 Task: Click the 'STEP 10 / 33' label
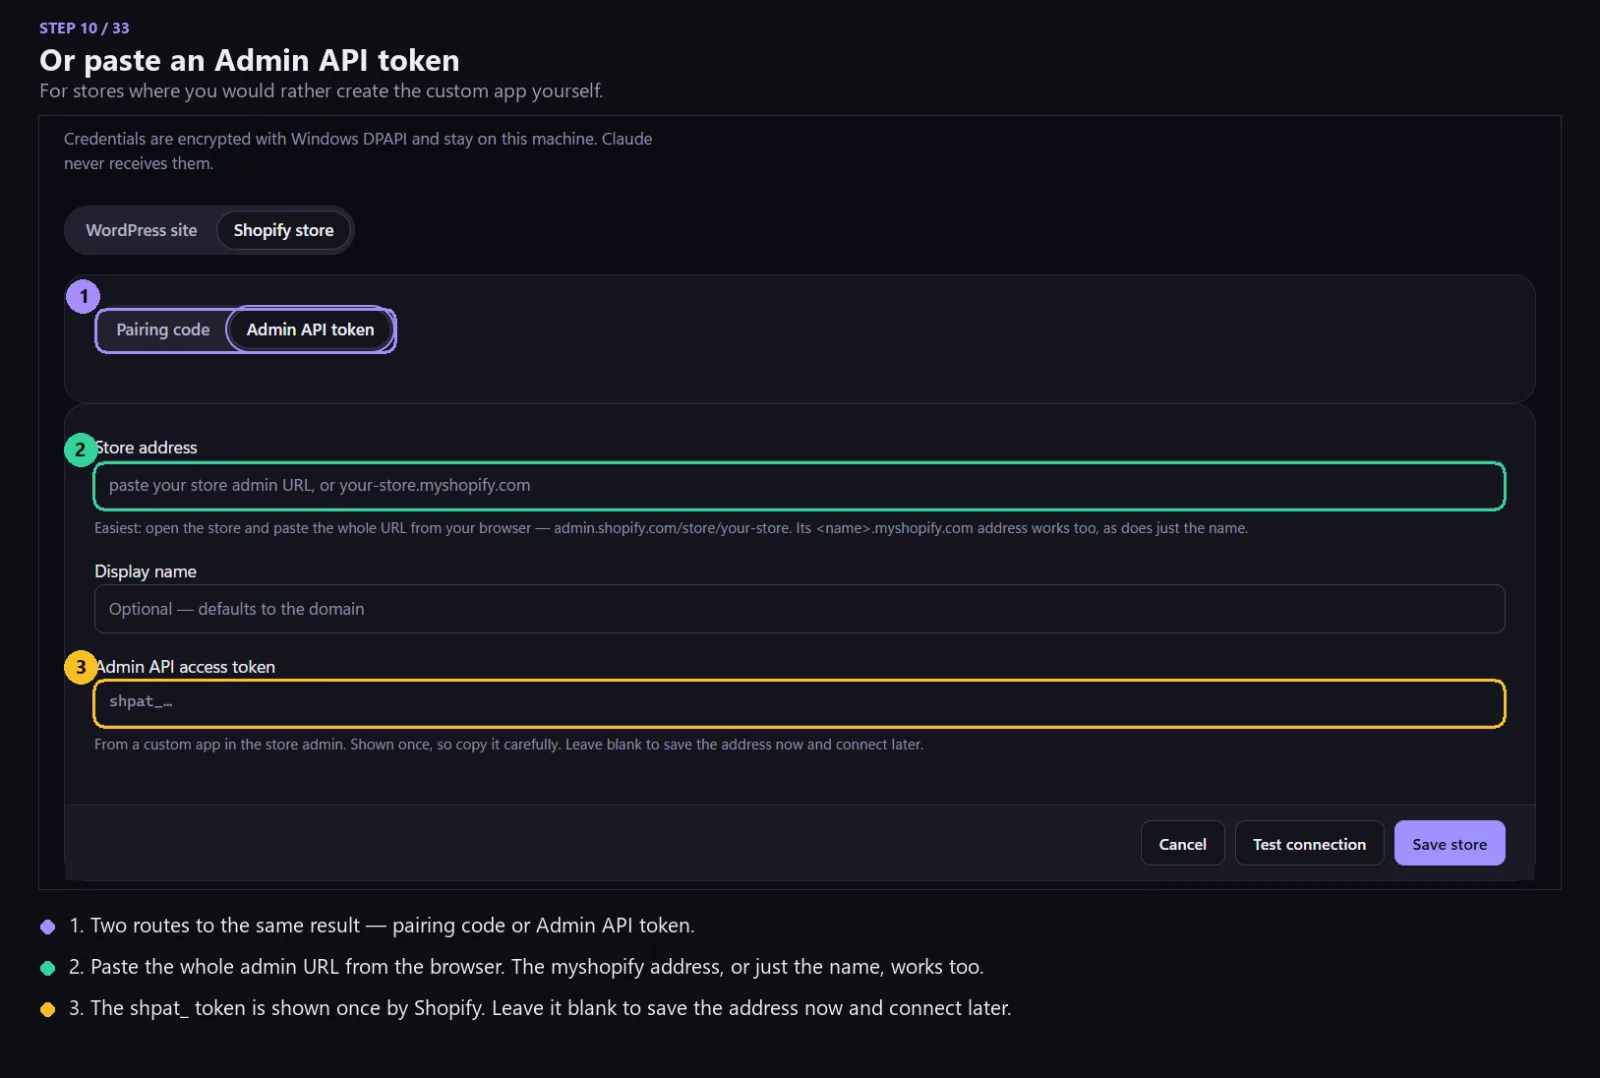(x=84, y=28)
